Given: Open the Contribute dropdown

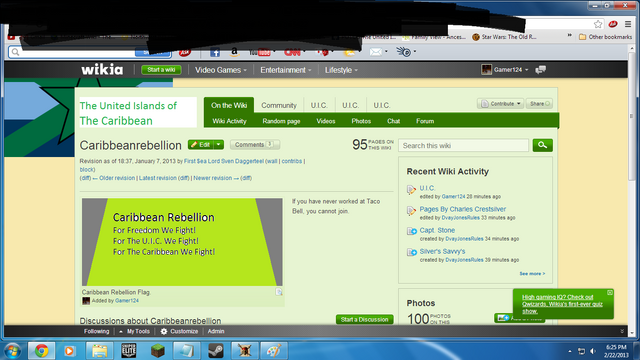Looking at the screenshot, I should (500, 104).
